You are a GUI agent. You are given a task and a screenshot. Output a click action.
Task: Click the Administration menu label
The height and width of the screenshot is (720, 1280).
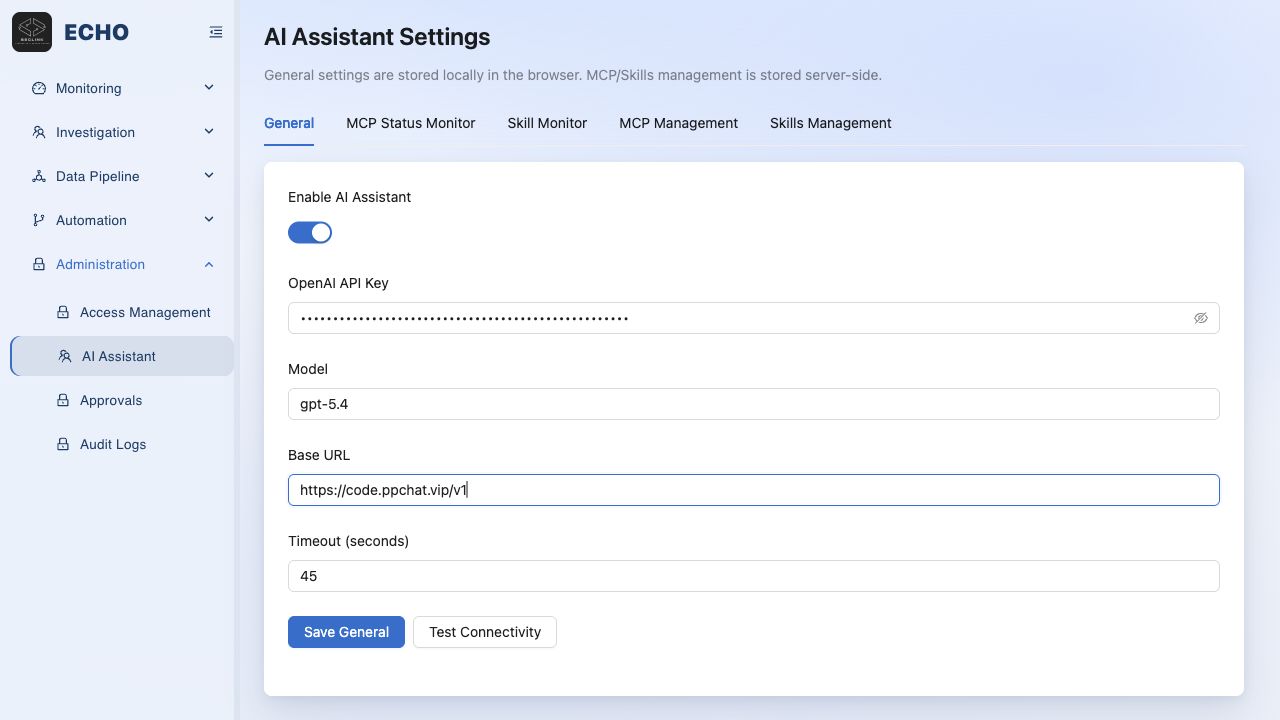coord(100,264)
